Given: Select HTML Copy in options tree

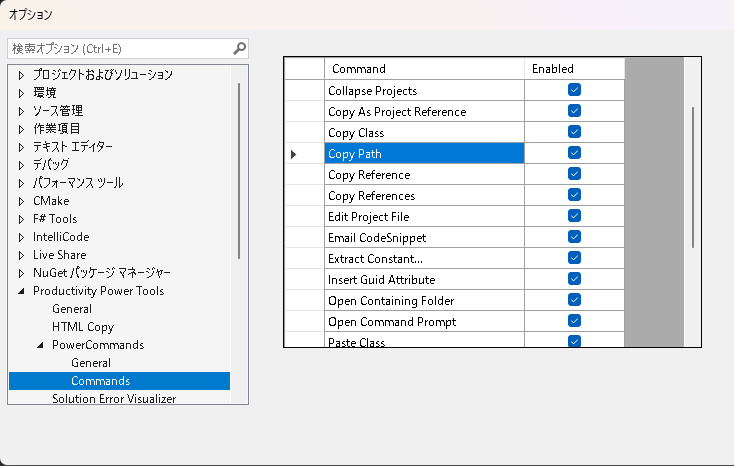Looking at the screenshot, I should click(x=83, y=327).
